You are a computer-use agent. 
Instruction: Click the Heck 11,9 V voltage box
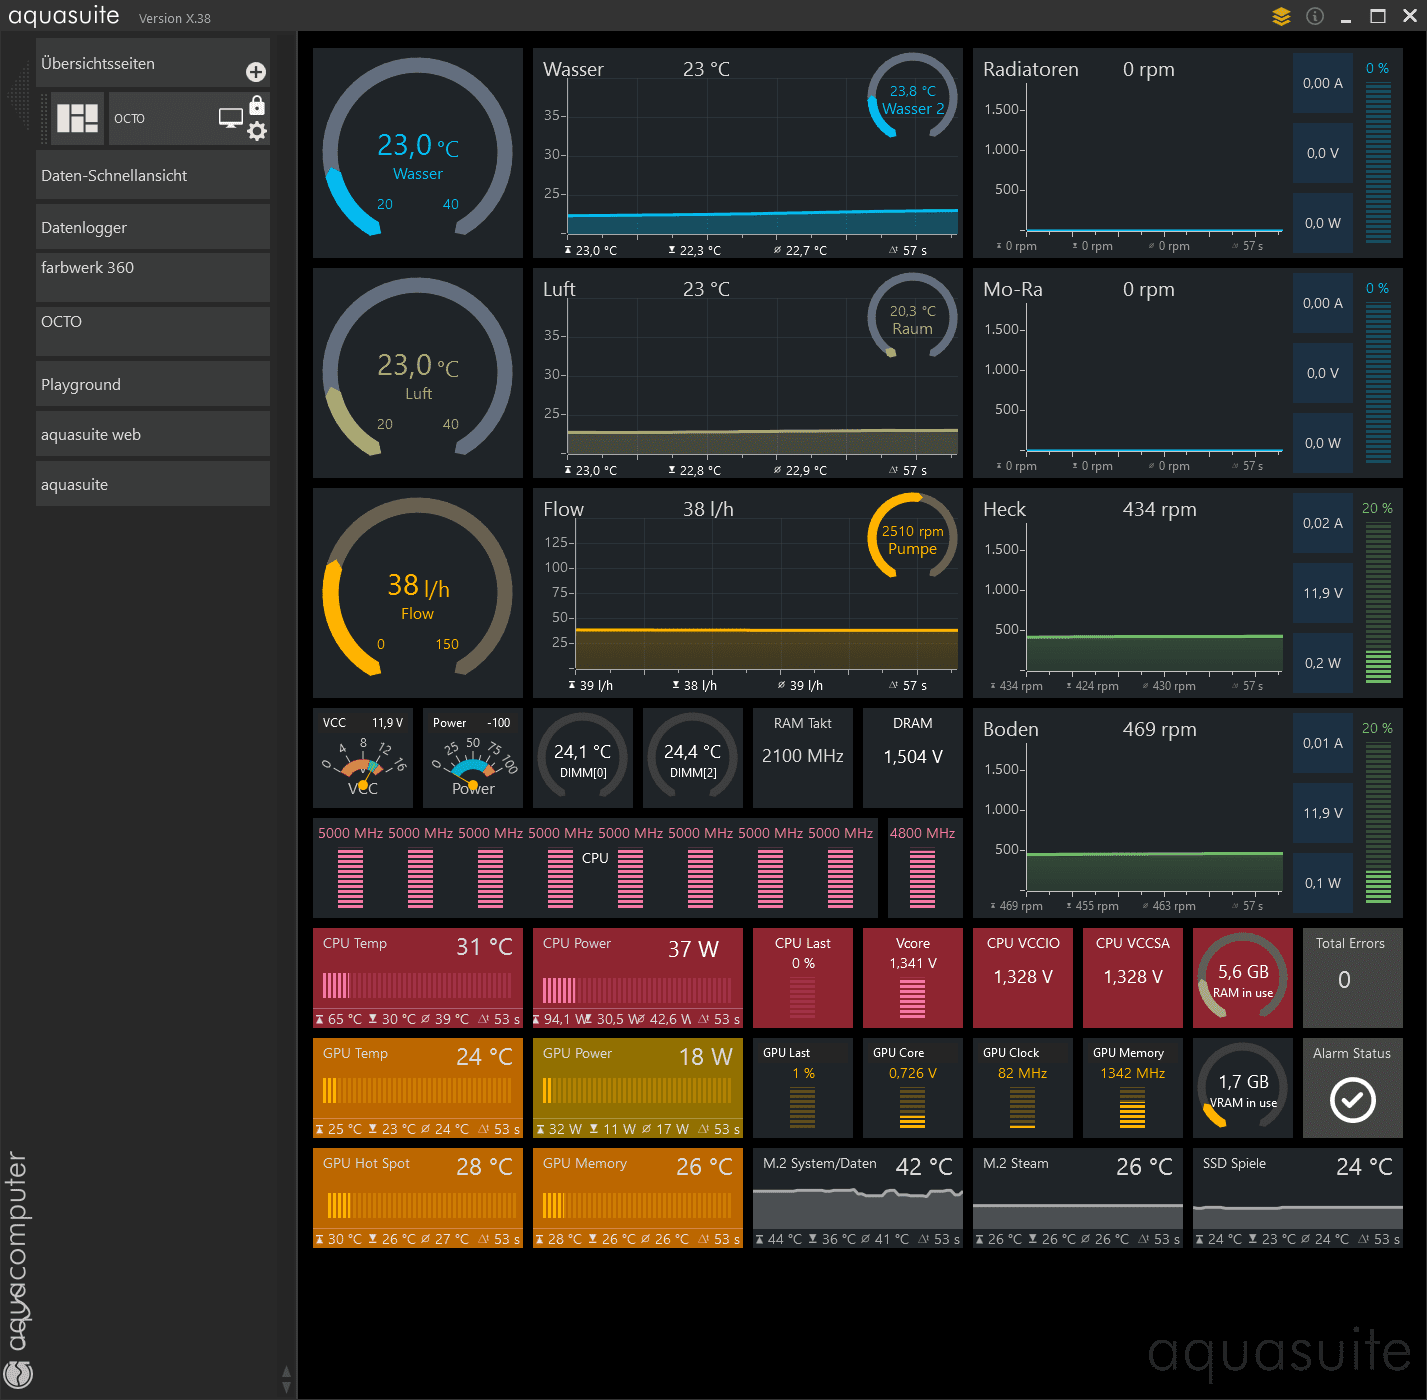[1323, 593]
